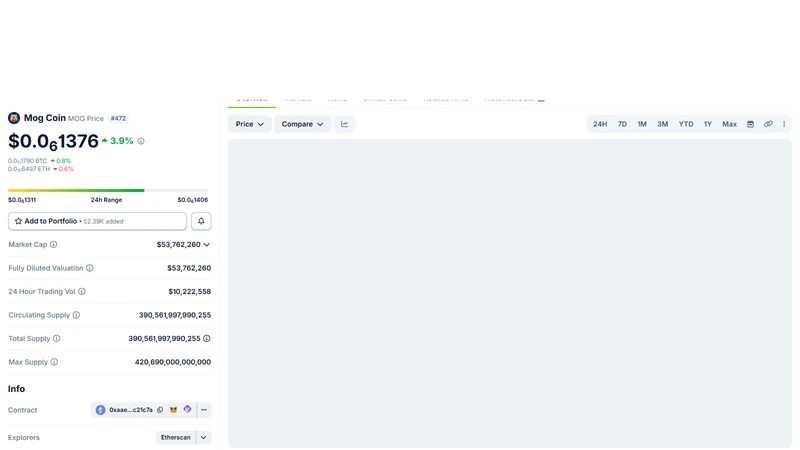
Task: Open the Circulating Supply info icon
Action: [x=77, y=315]
